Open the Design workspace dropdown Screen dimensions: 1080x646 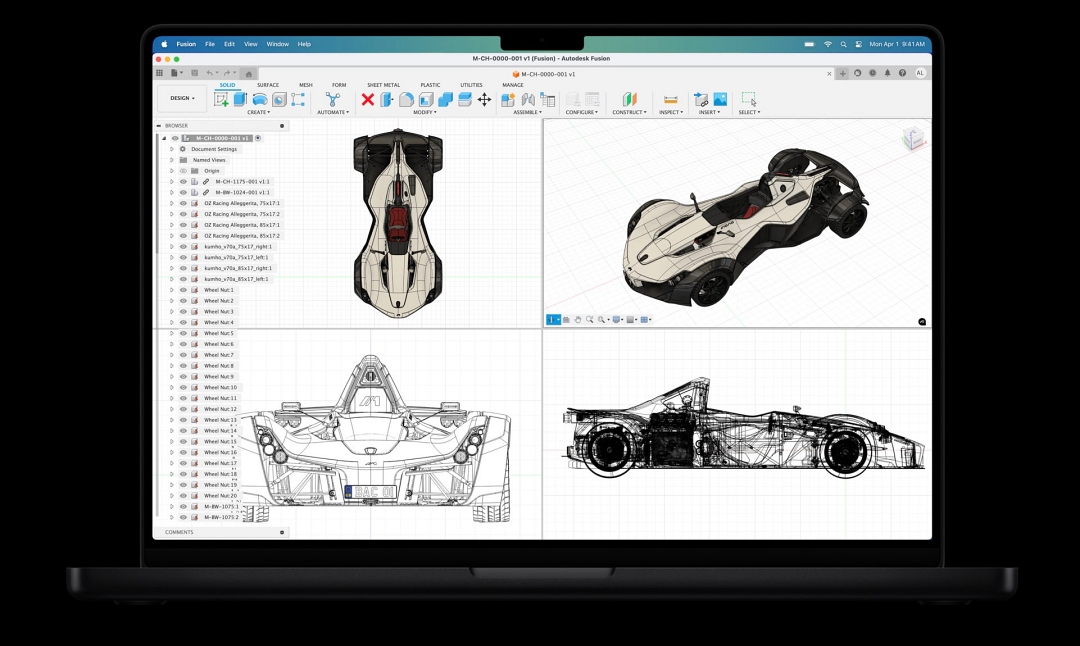click(183, 98)
